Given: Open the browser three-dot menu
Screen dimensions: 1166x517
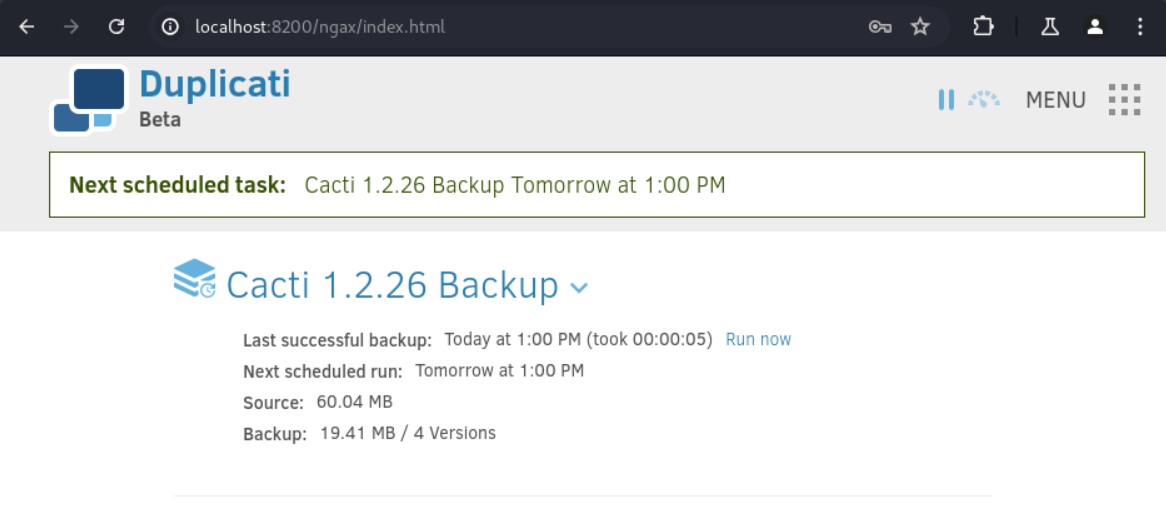Looking at the screenshot, I should click(x=1140, y=27).
